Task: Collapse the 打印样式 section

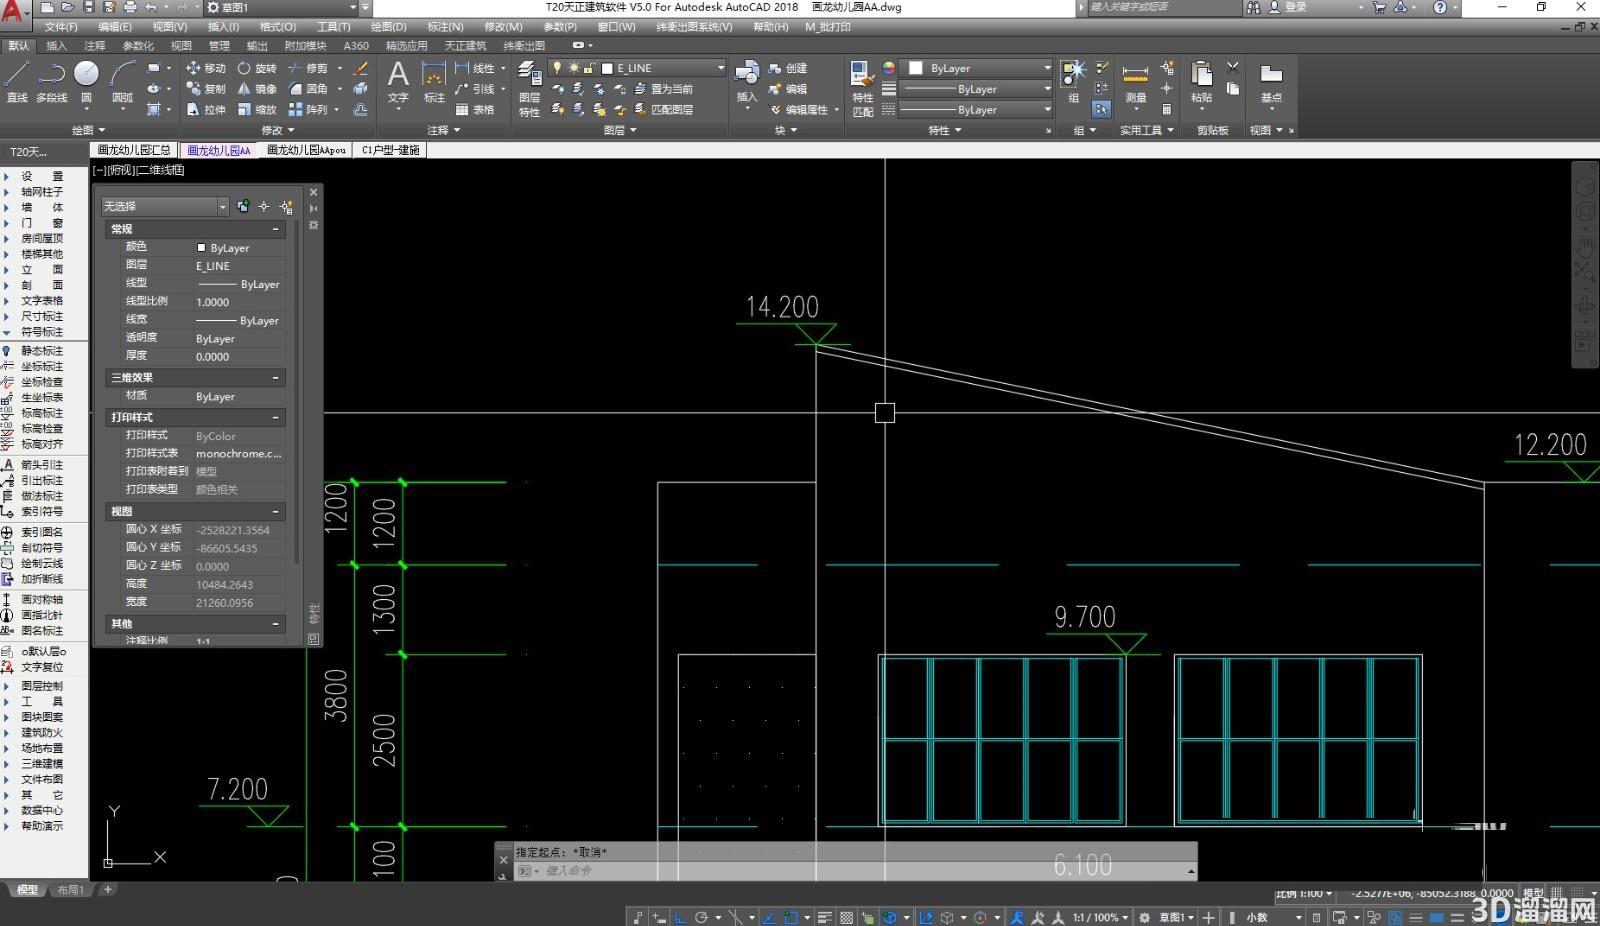Action: [x=276, y=417]
